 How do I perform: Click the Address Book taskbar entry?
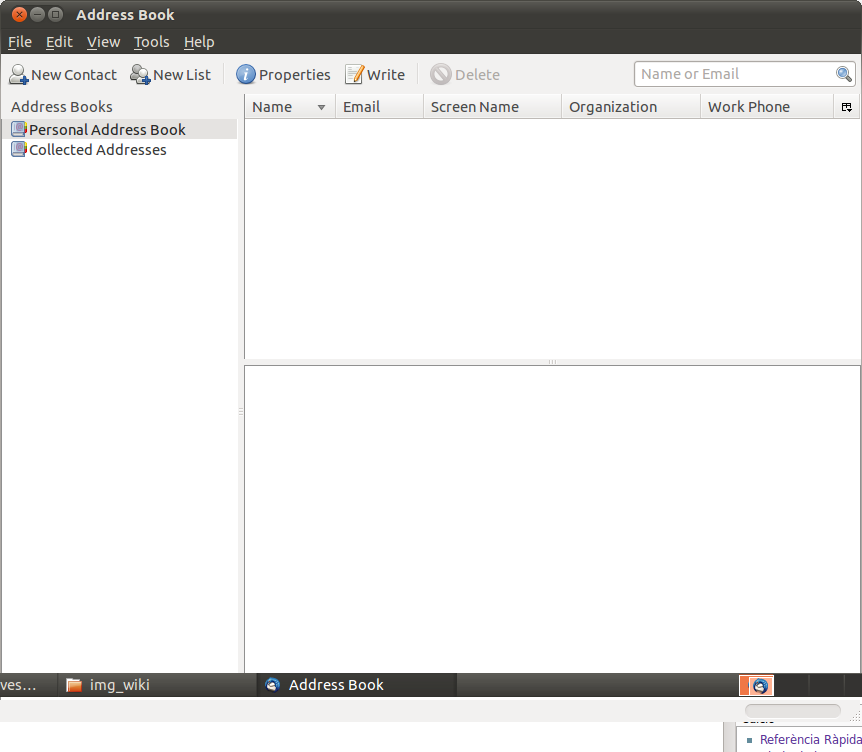pyautogui.click(x=335, y=685)
